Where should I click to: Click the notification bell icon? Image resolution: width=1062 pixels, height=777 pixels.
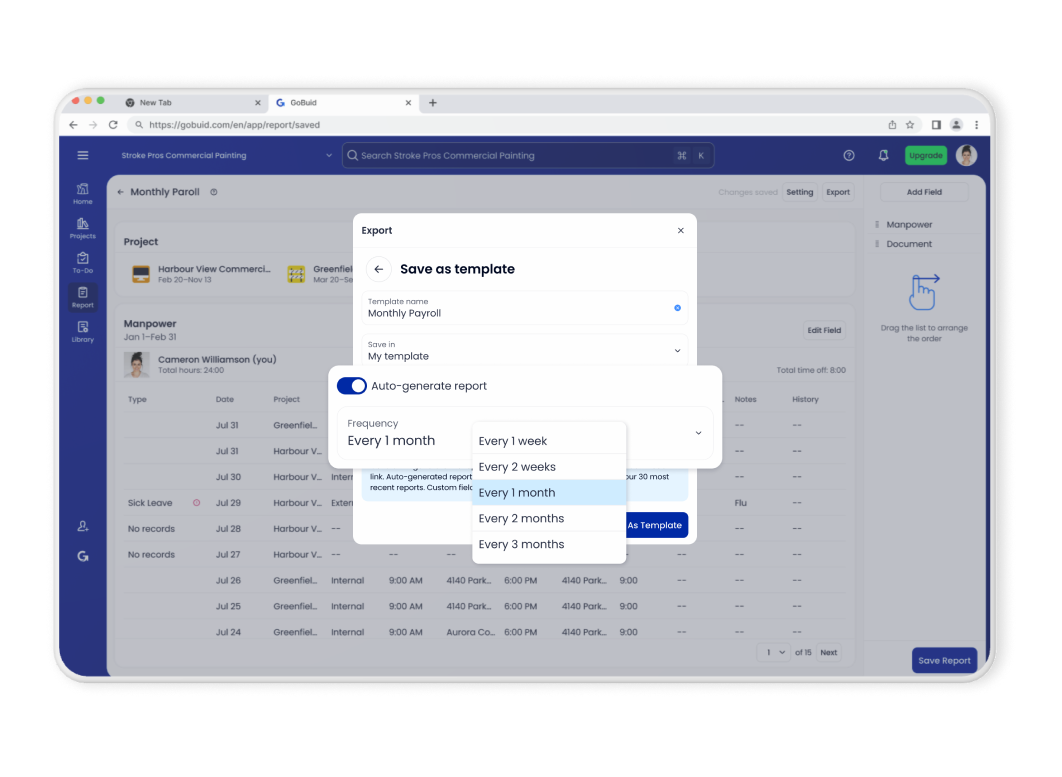click(x=884, y=155)
